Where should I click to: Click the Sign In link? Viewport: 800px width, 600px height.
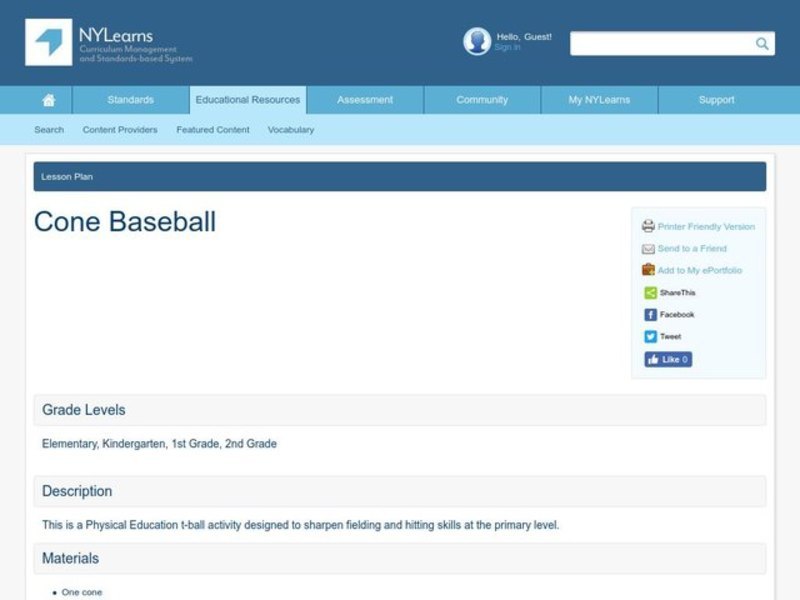point(507,46)
